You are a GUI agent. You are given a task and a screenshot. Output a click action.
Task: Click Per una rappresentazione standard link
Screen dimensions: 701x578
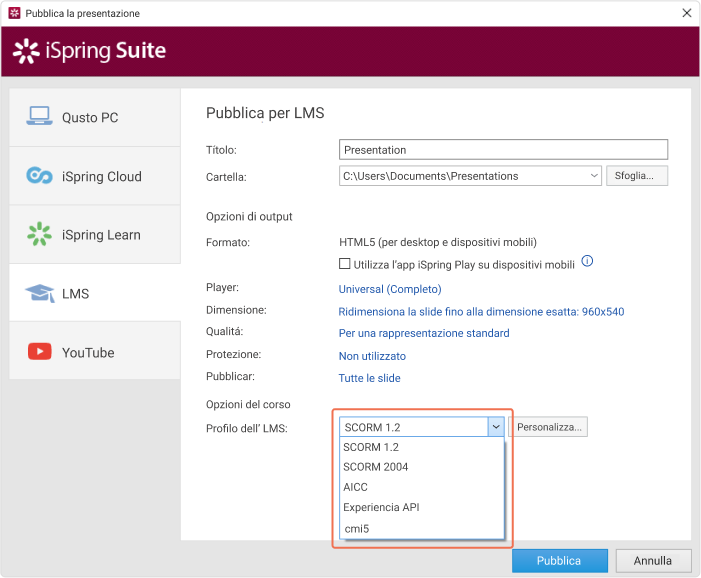(424, 333)
